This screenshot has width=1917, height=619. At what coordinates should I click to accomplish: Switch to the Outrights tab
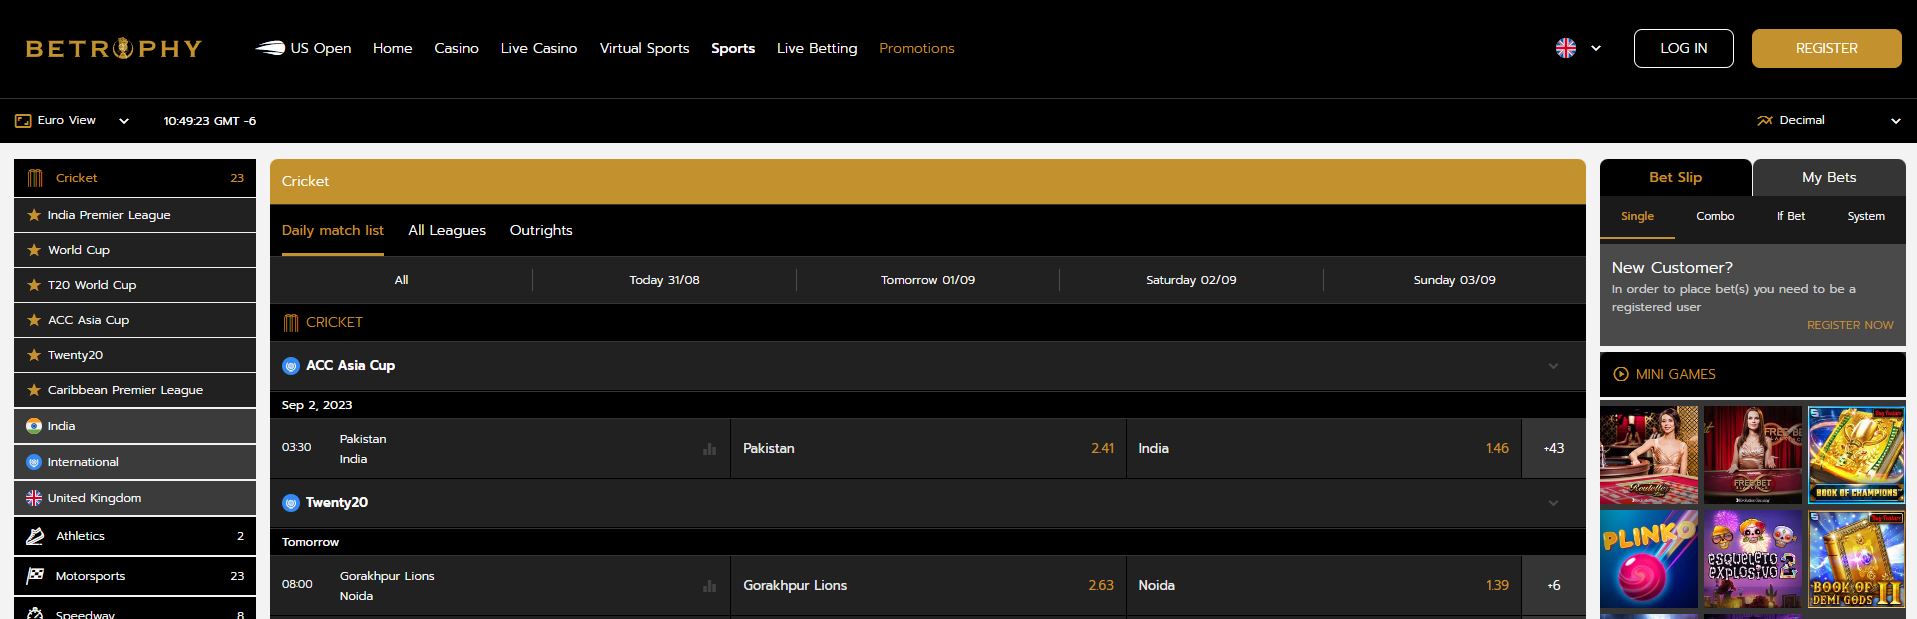[541, 230]
